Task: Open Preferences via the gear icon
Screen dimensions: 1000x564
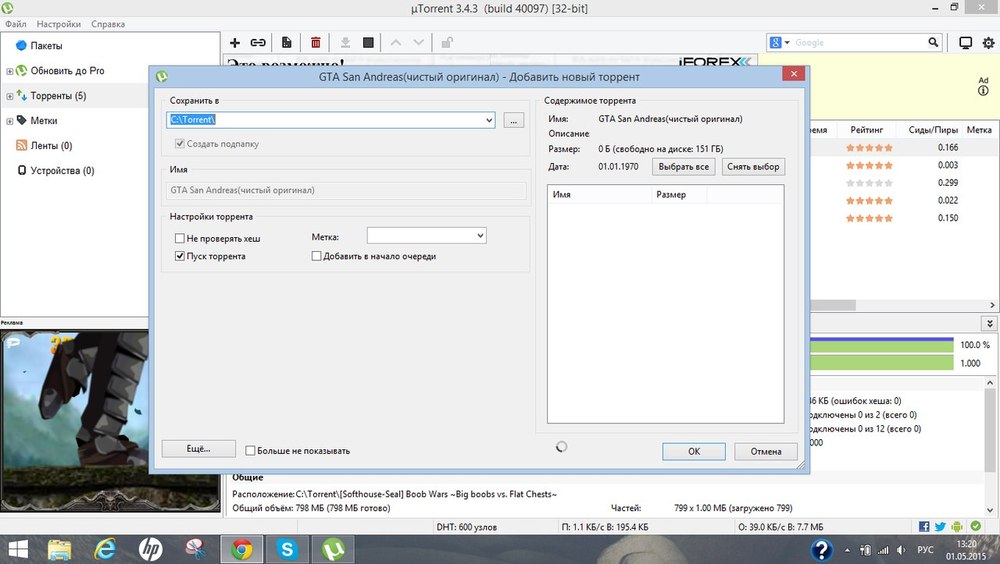Action: (x=989, y=43)
